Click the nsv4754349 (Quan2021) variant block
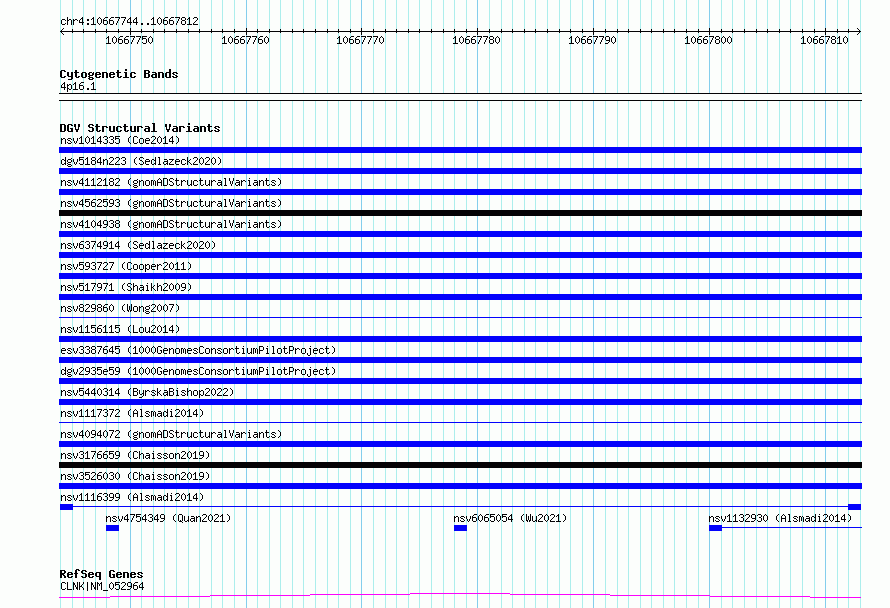Image resolution: width=890 pixels, height=608 pixels. click(112, 528)
